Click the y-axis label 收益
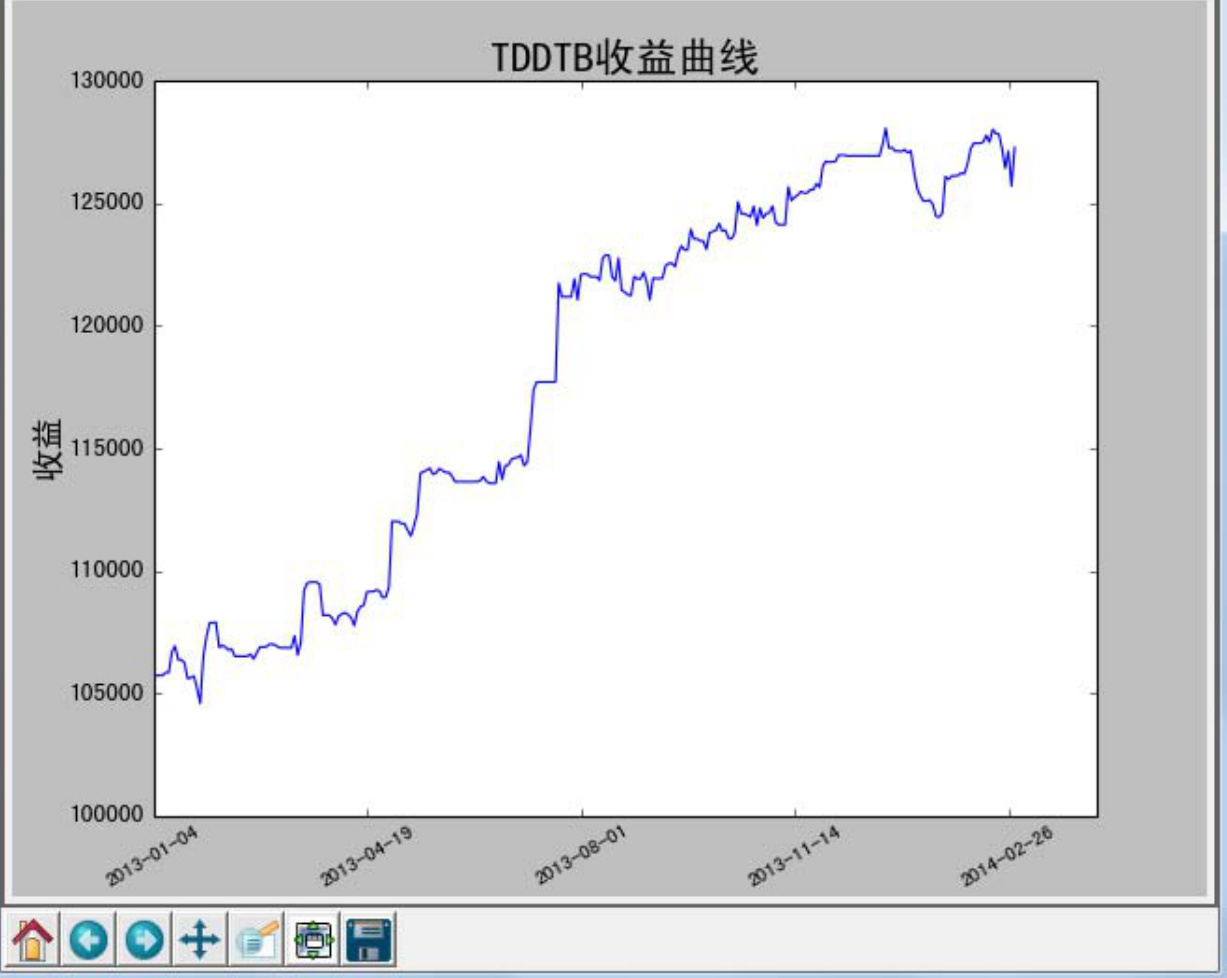This screenshot has height=978, width=1227. (49, 450)
